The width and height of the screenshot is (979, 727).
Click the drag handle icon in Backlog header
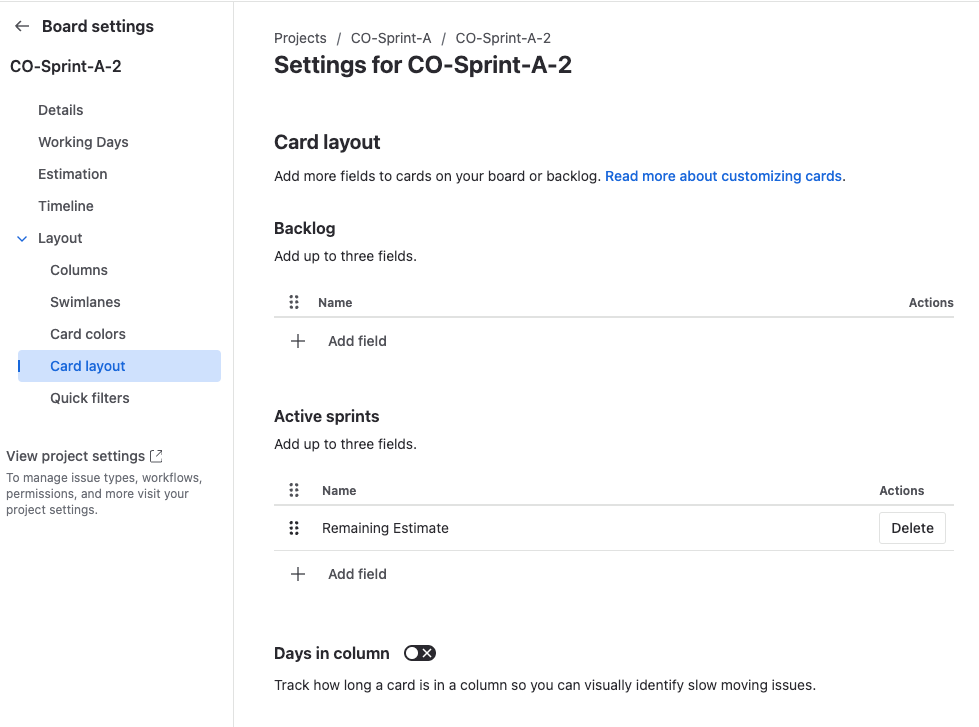tap(294, 302)
